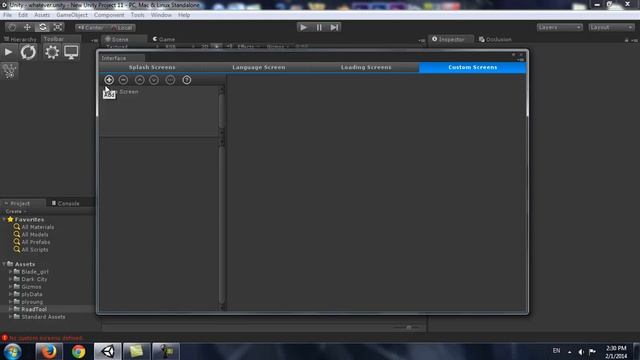640x360 pixels.
Task: Switch to the Game tab
Action: [x=164, y=40]
